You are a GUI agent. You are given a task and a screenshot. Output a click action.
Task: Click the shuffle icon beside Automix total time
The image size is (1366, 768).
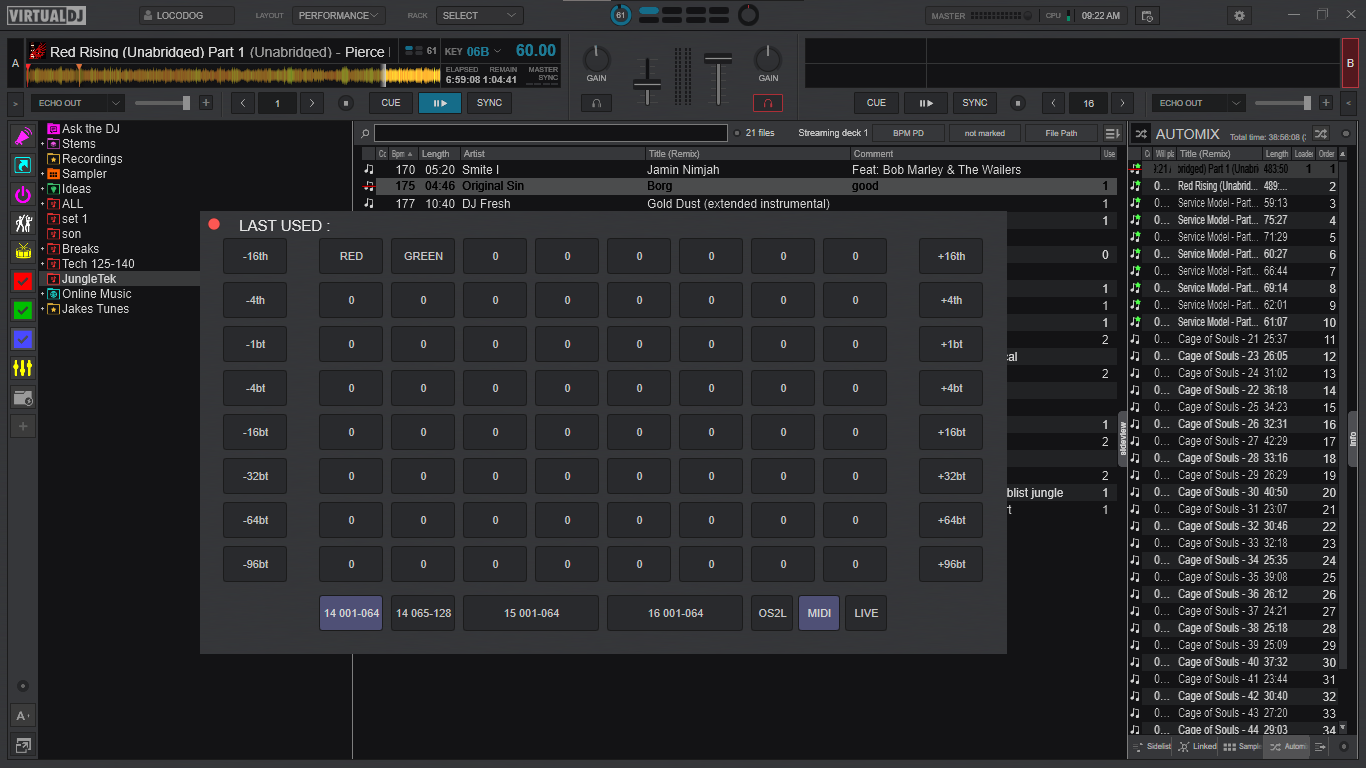pyautogui.click(x=1320, y=133)
